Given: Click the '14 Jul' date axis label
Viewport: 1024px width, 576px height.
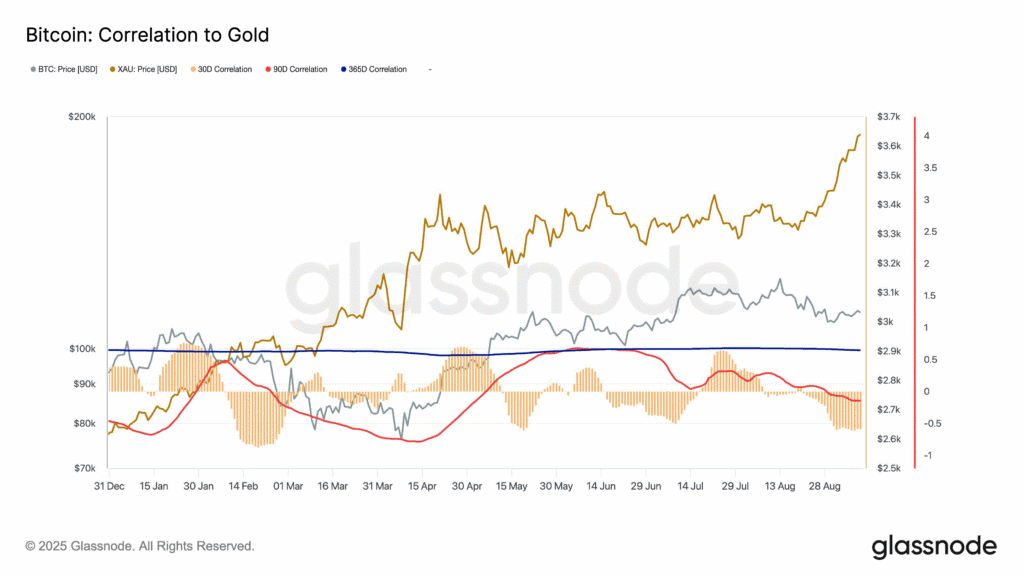Looking at the screenshot, I should 691,486.
